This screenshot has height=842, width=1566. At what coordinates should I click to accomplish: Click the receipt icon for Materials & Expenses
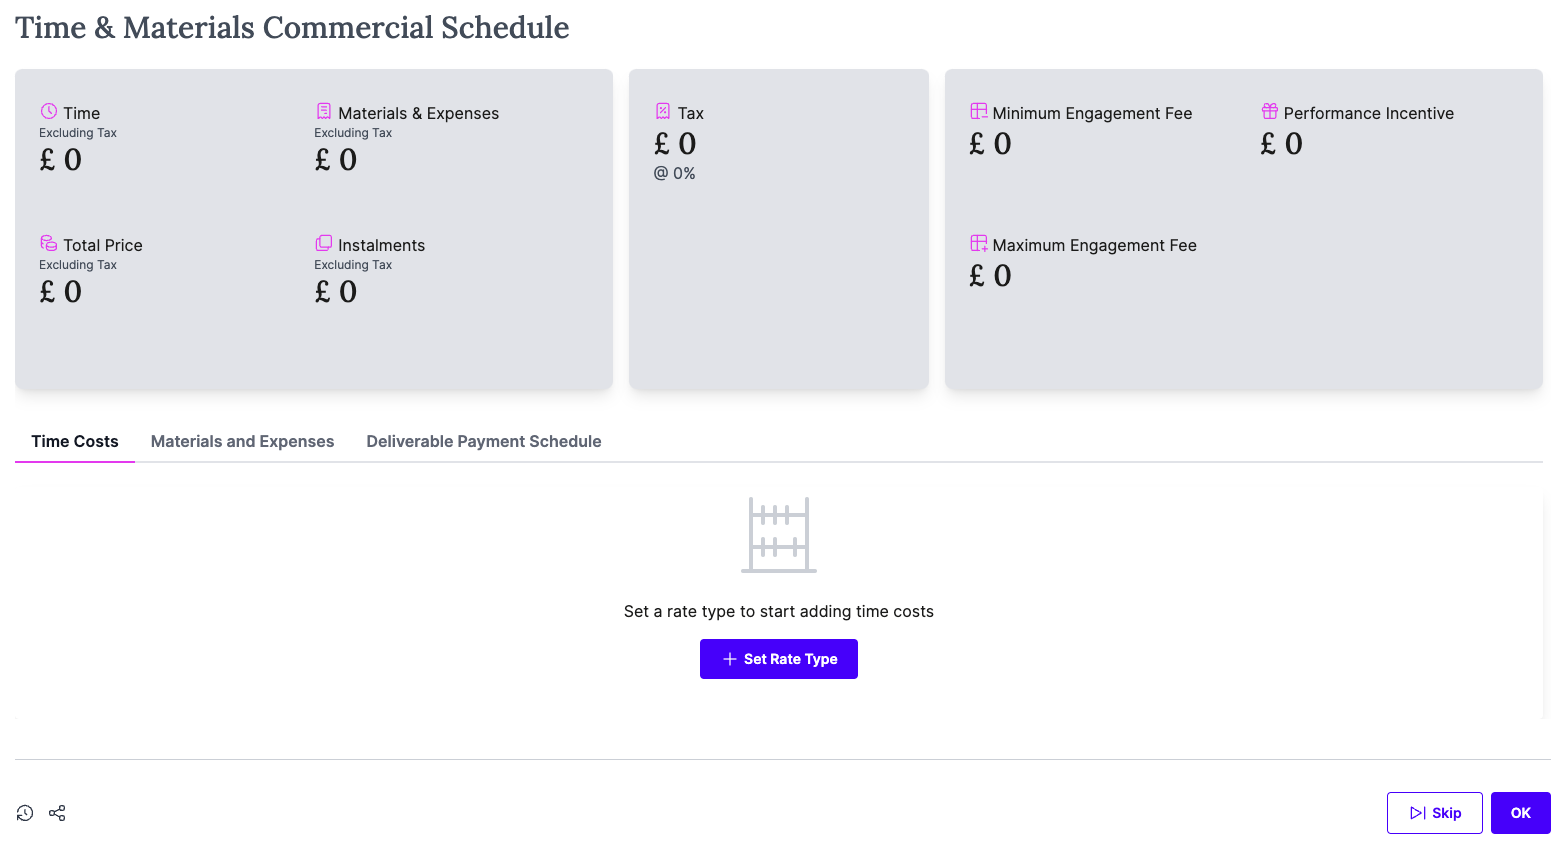click(x=324, y=111)
